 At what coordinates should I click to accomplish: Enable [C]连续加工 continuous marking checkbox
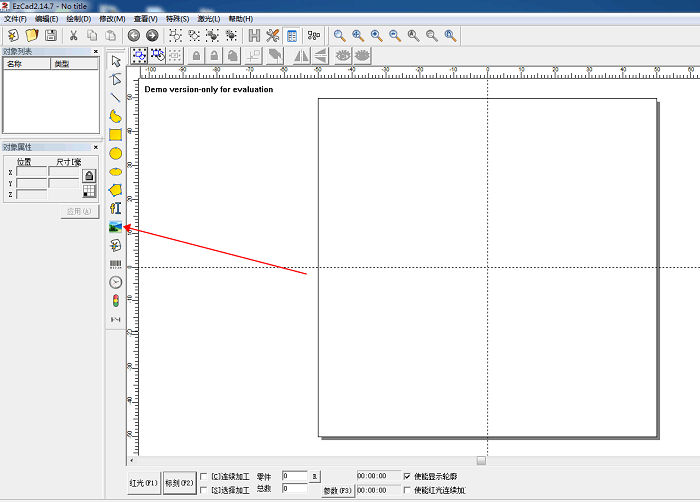(205, 476)
